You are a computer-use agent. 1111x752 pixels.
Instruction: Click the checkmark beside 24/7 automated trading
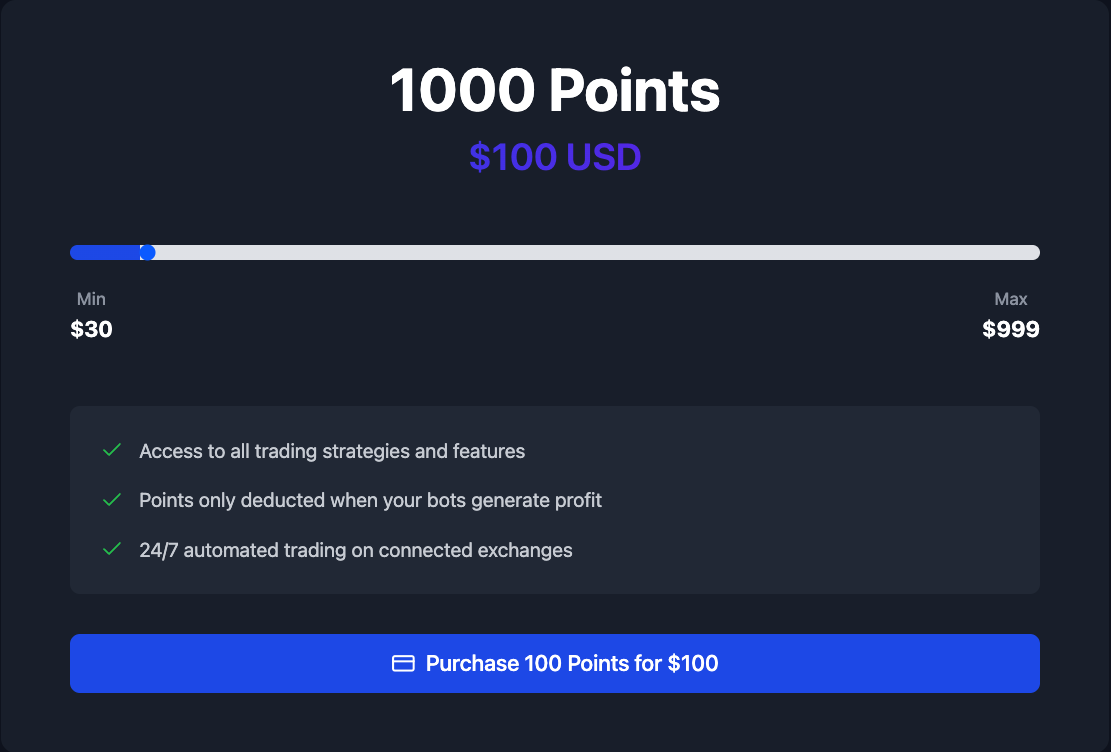click(112, 550)
